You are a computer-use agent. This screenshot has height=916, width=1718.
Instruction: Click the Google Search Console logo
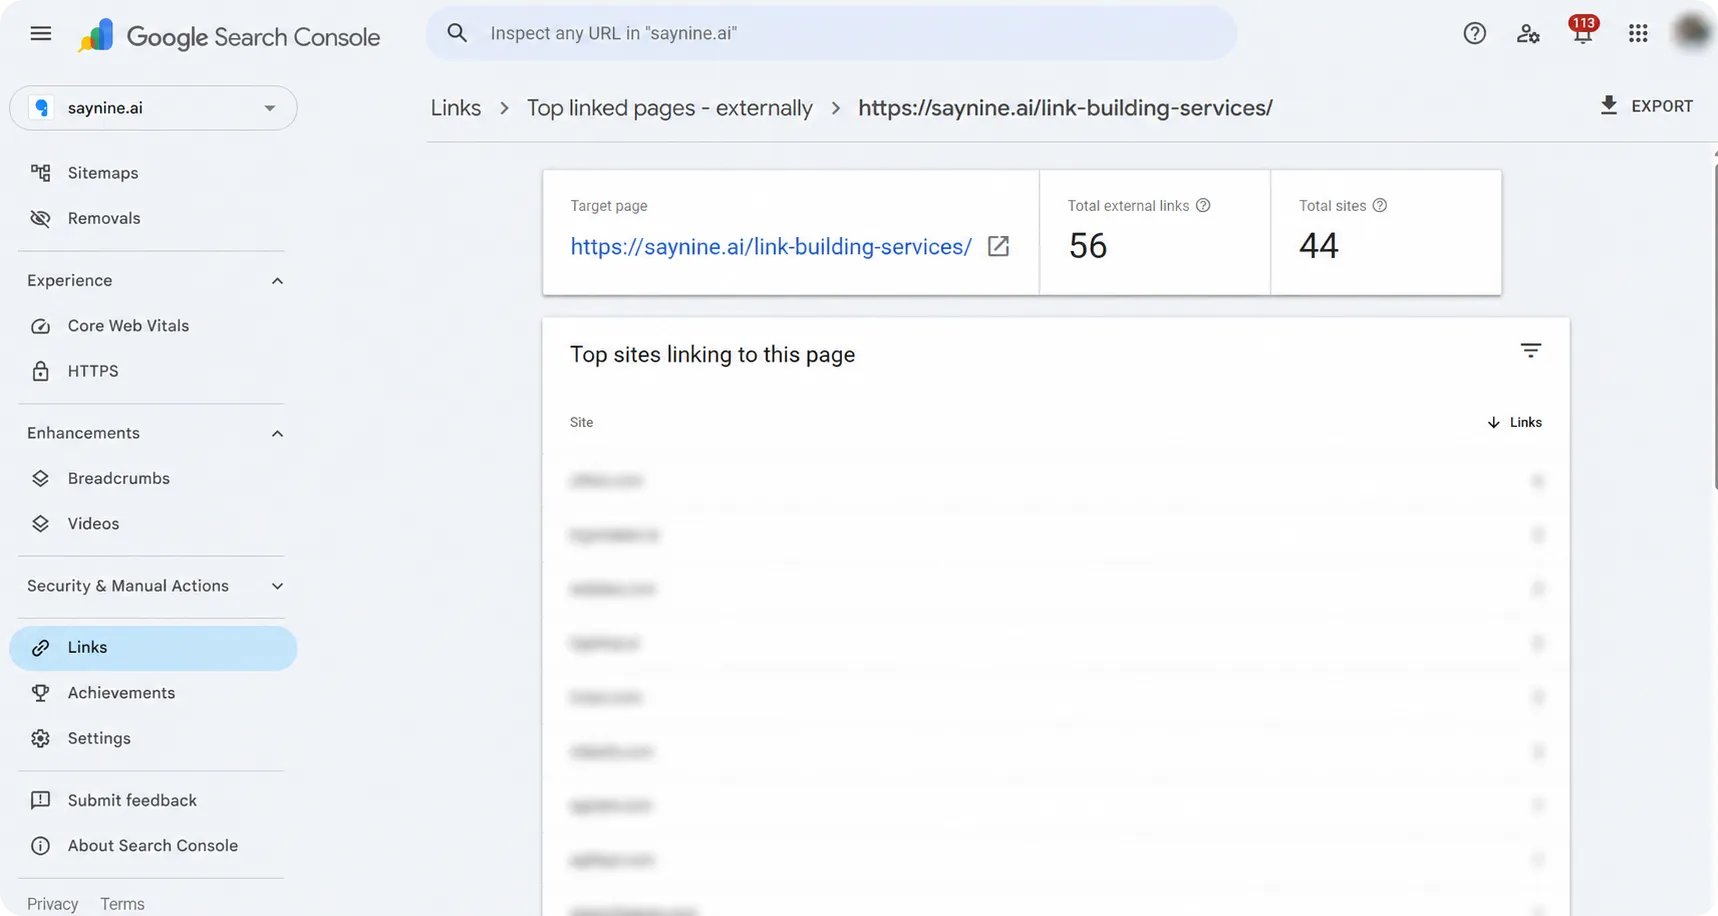coord(229,36)
